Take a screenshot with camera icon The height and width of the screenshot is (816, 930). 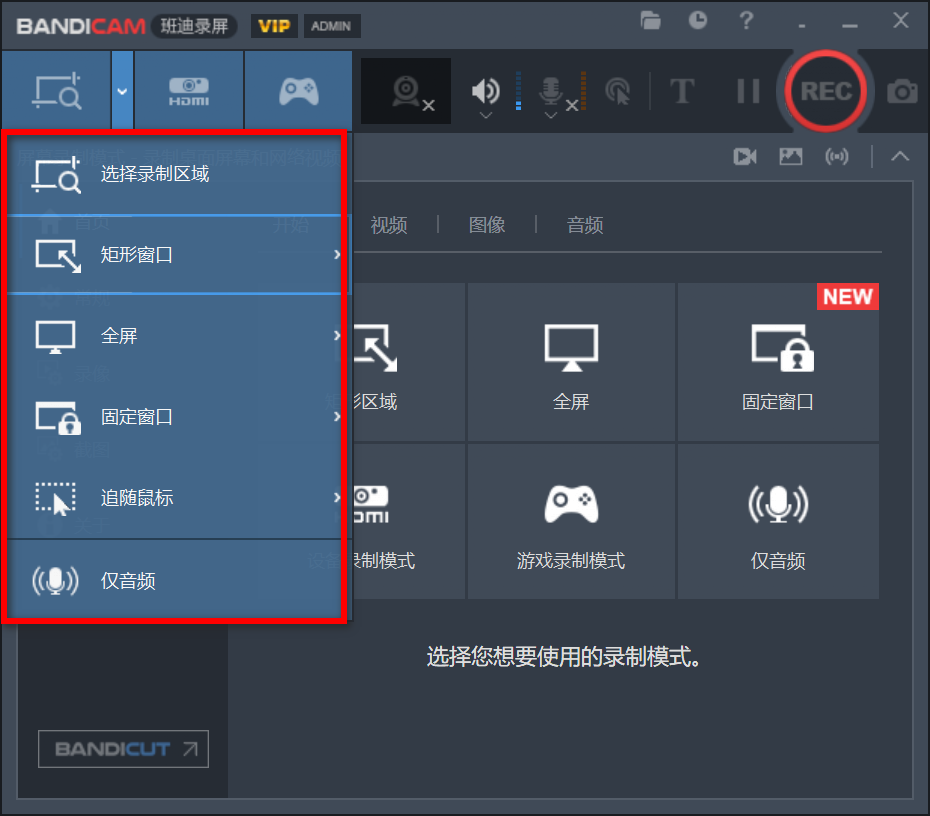[x=902, y=91]
